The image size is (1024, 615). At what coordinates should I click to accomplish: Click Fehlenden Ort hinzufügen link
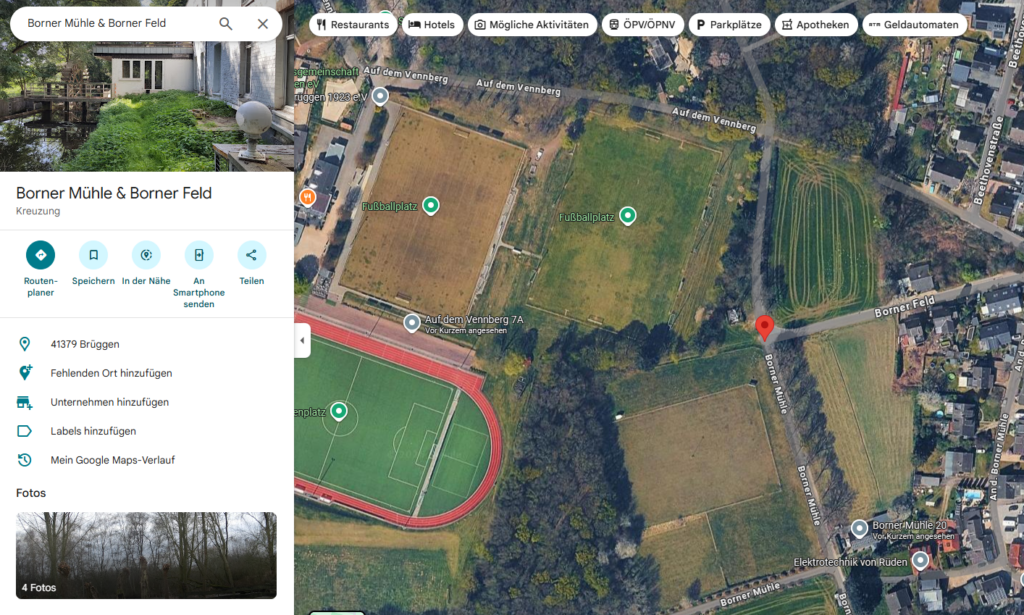point(111,373)
